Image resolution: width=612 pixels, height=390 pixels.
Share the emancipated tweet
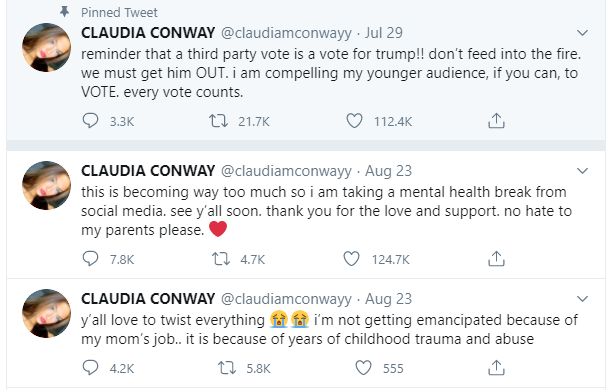(496, 367)
